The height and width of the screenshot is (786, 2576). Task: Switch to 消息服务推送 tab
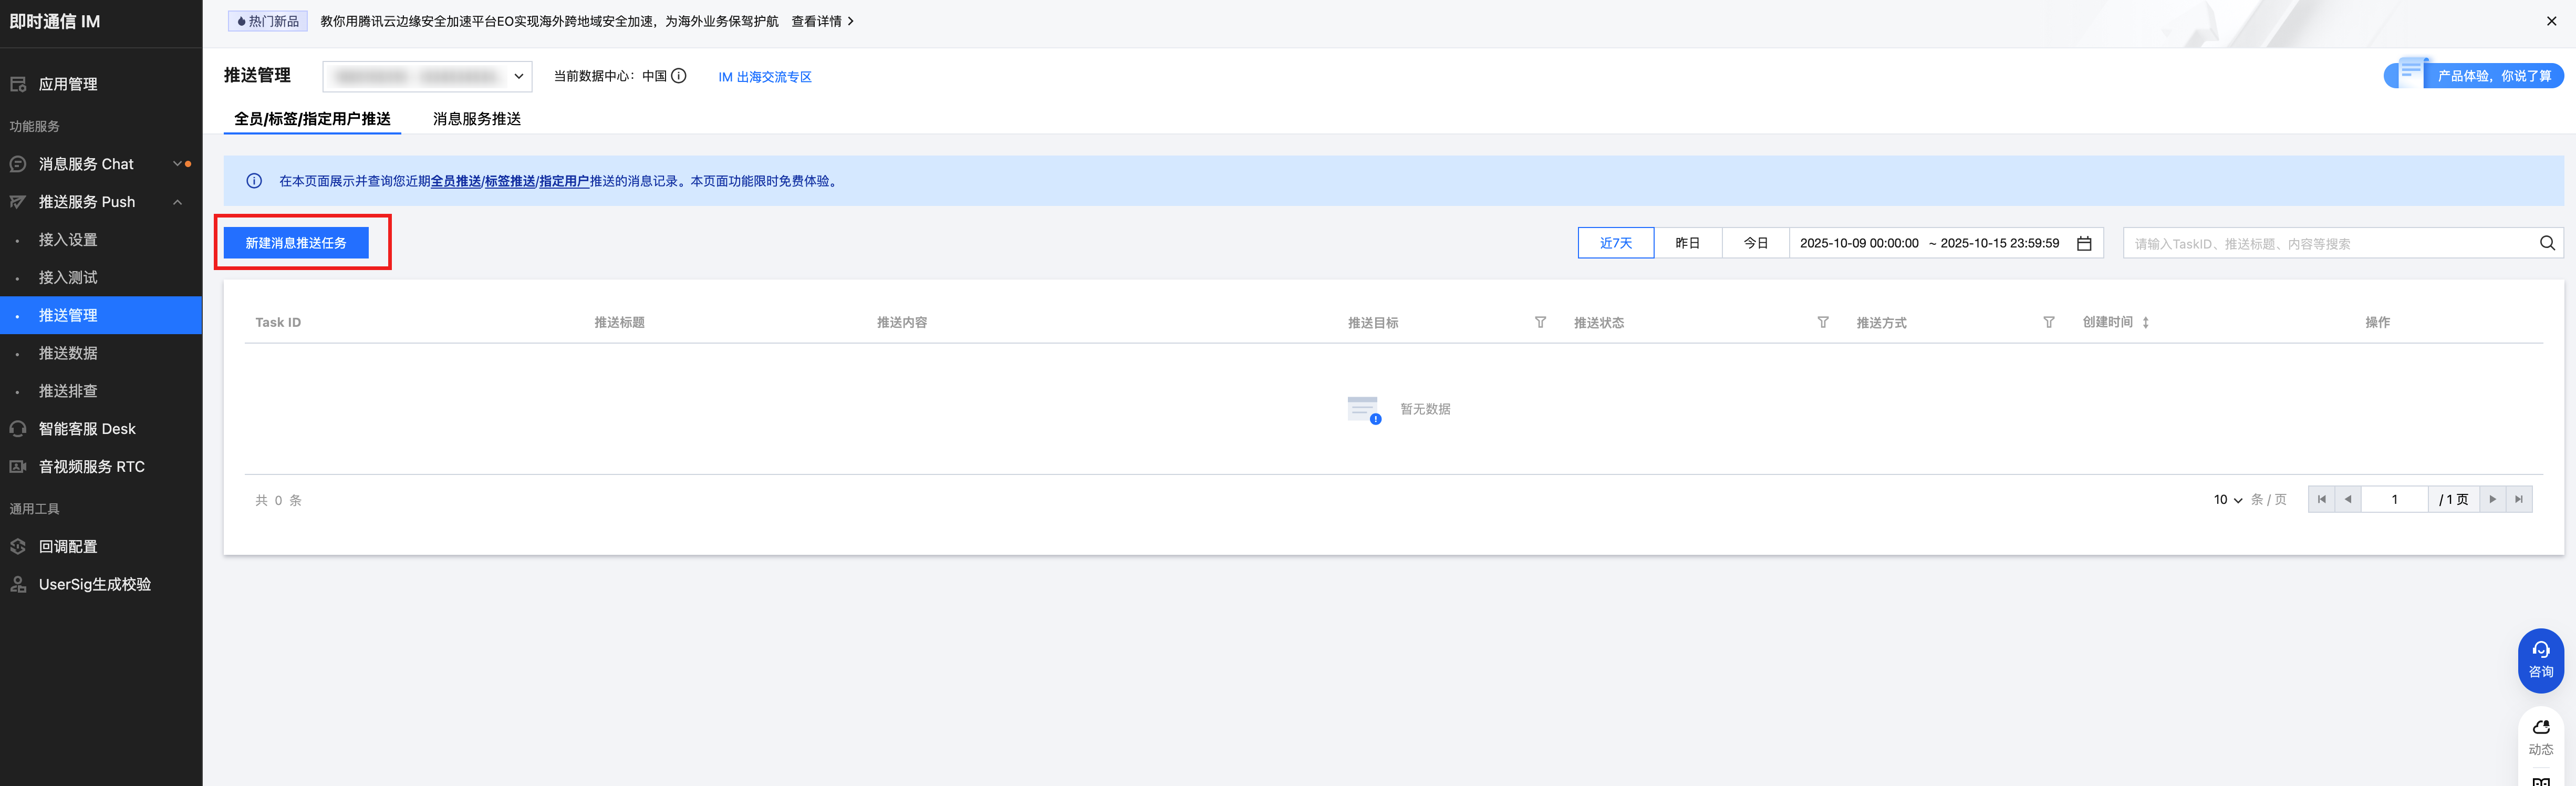point(476,119)
